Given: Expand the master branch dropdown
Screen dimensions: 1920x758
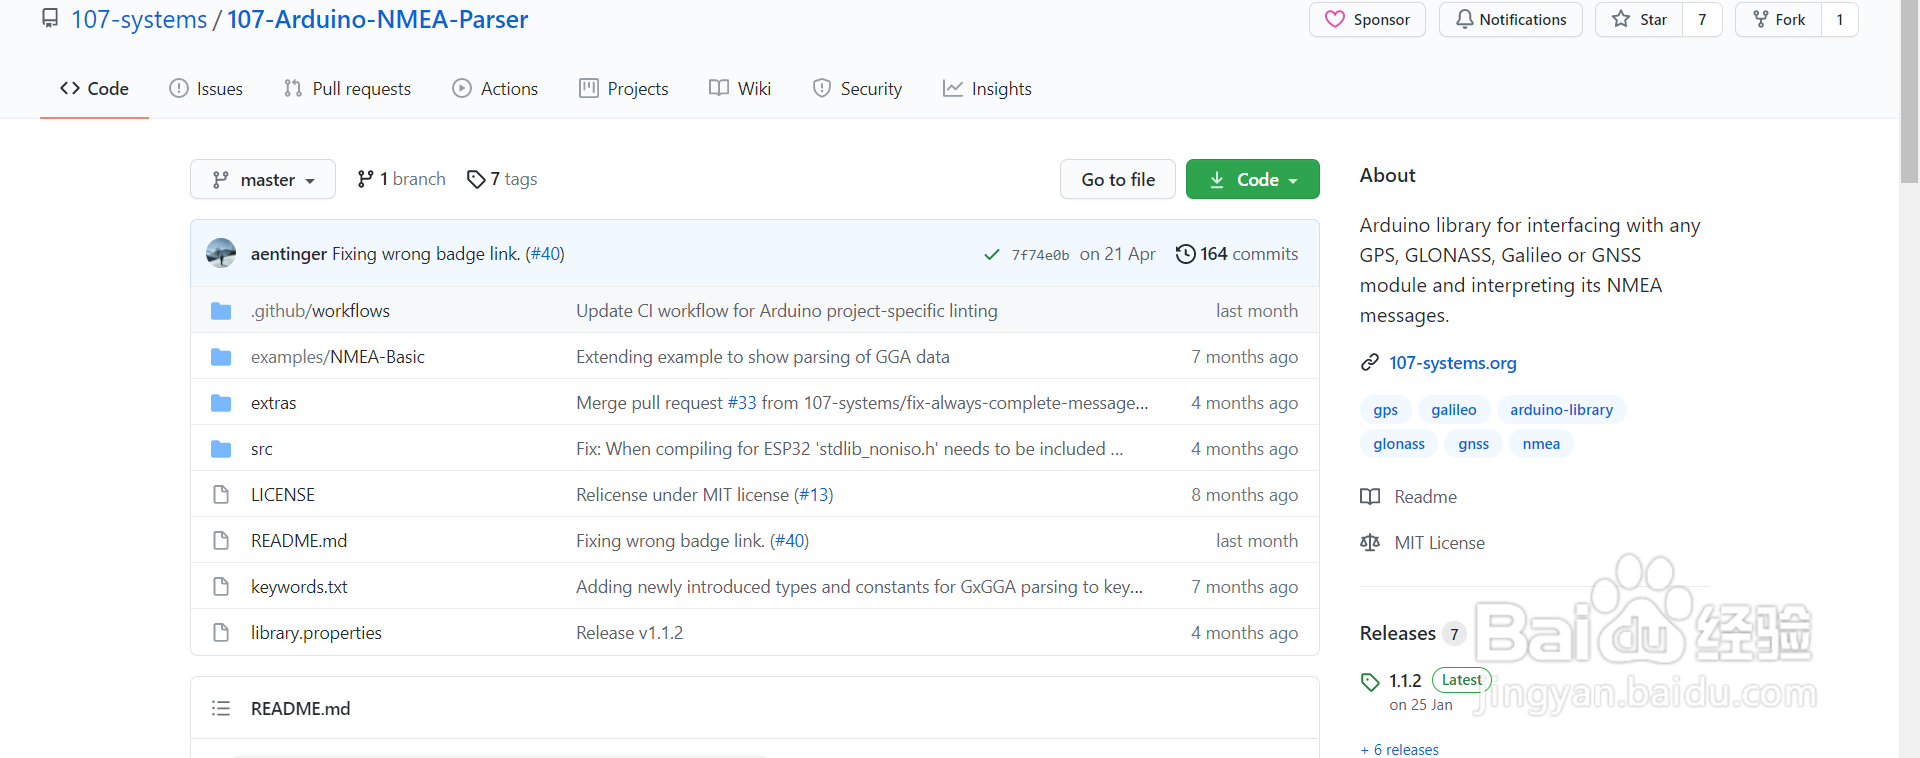Looking at the screenshot, I should pos(263,179).
